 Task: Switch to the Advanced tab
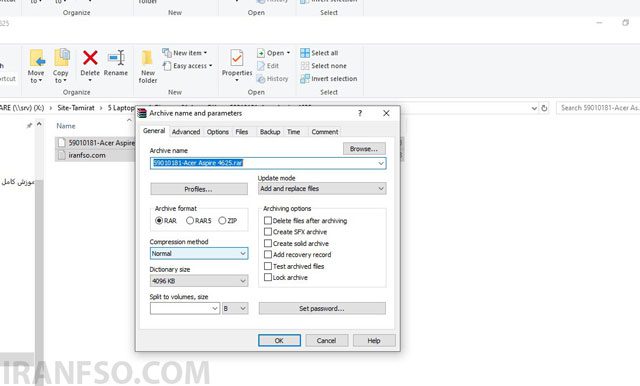(186, 132)
